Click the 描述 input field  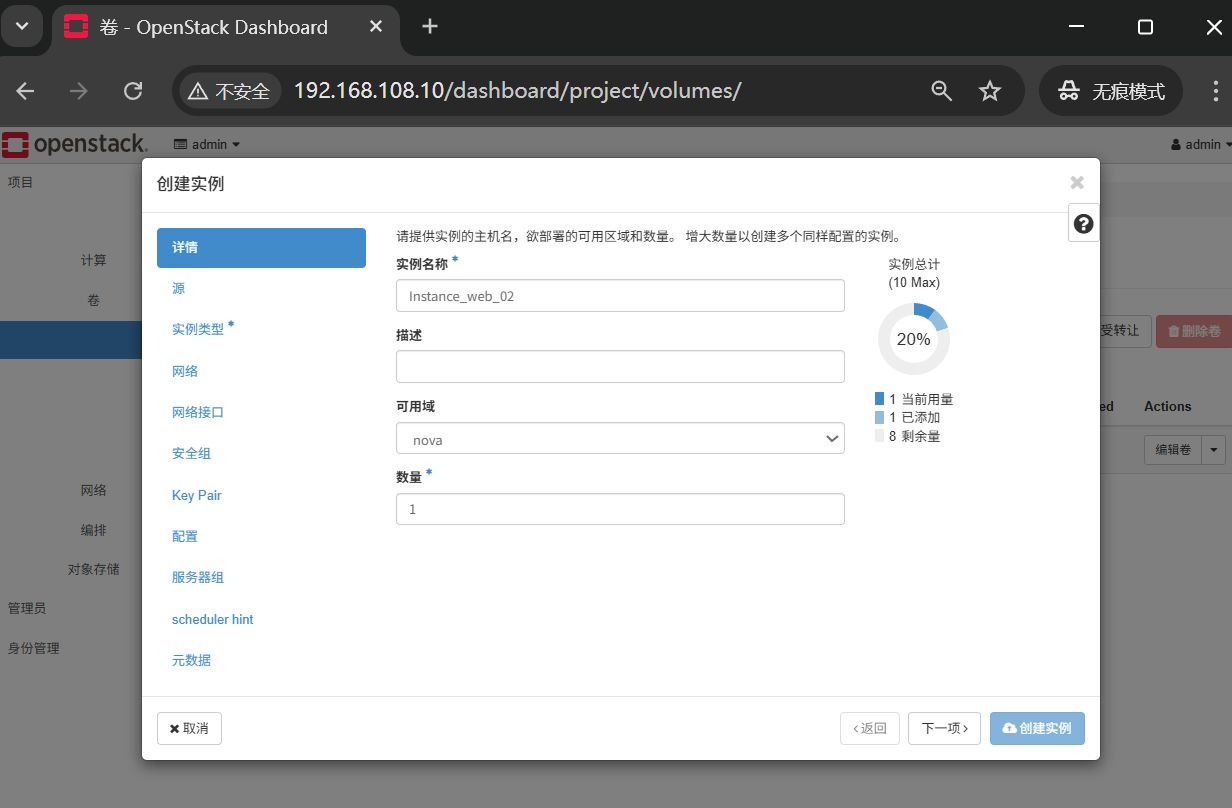click(620, 367)
